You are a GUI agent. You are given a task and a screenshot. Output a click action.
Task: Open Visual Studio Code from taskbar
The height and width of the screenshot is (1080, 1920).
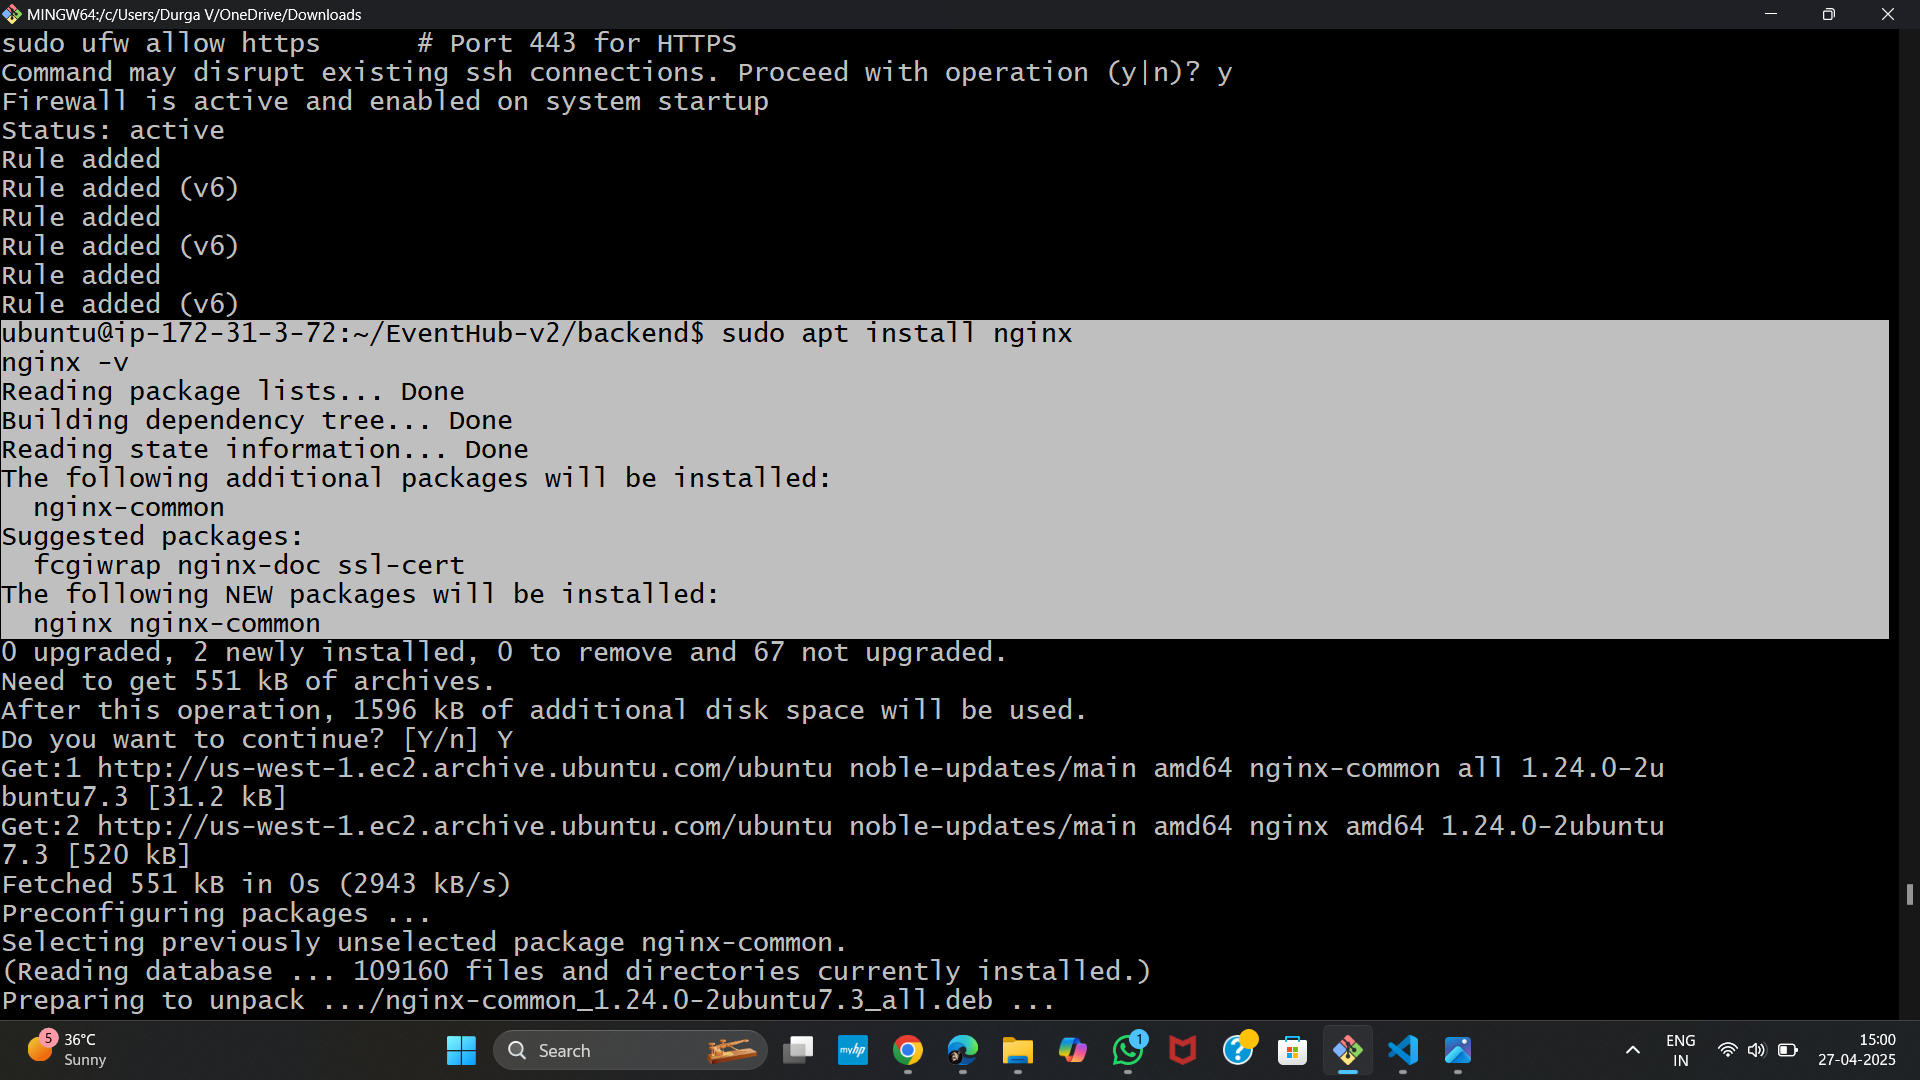[1403, 1050]
